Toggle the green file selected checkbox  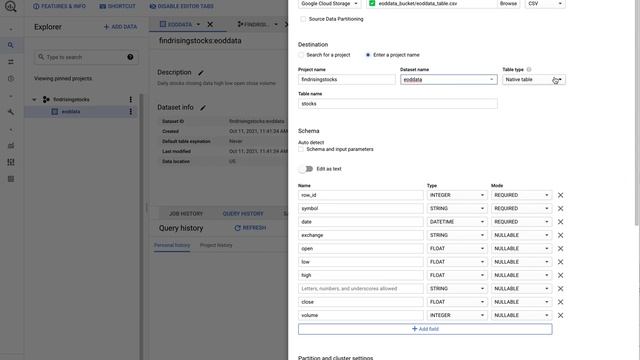pos(372,3)
